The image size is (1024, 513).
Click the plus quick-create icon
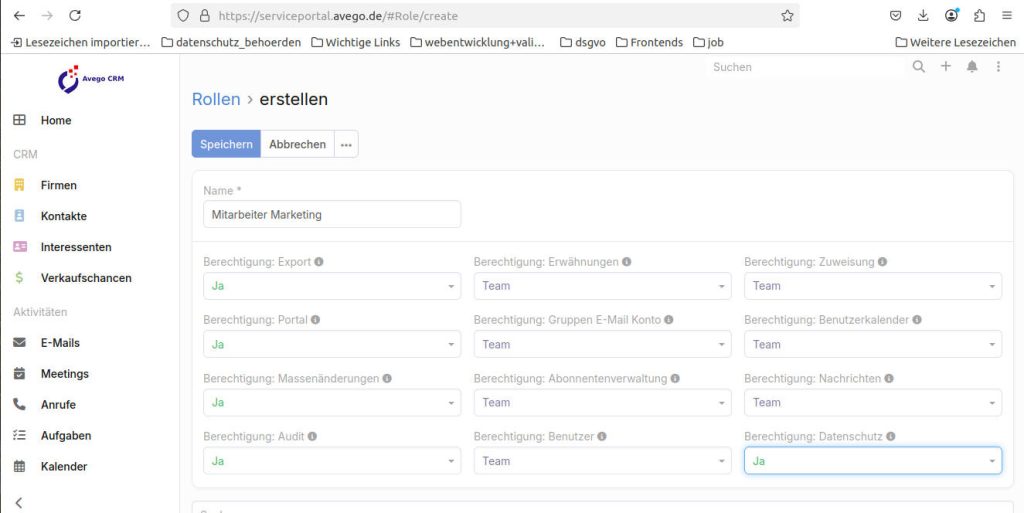coord(946,67)
